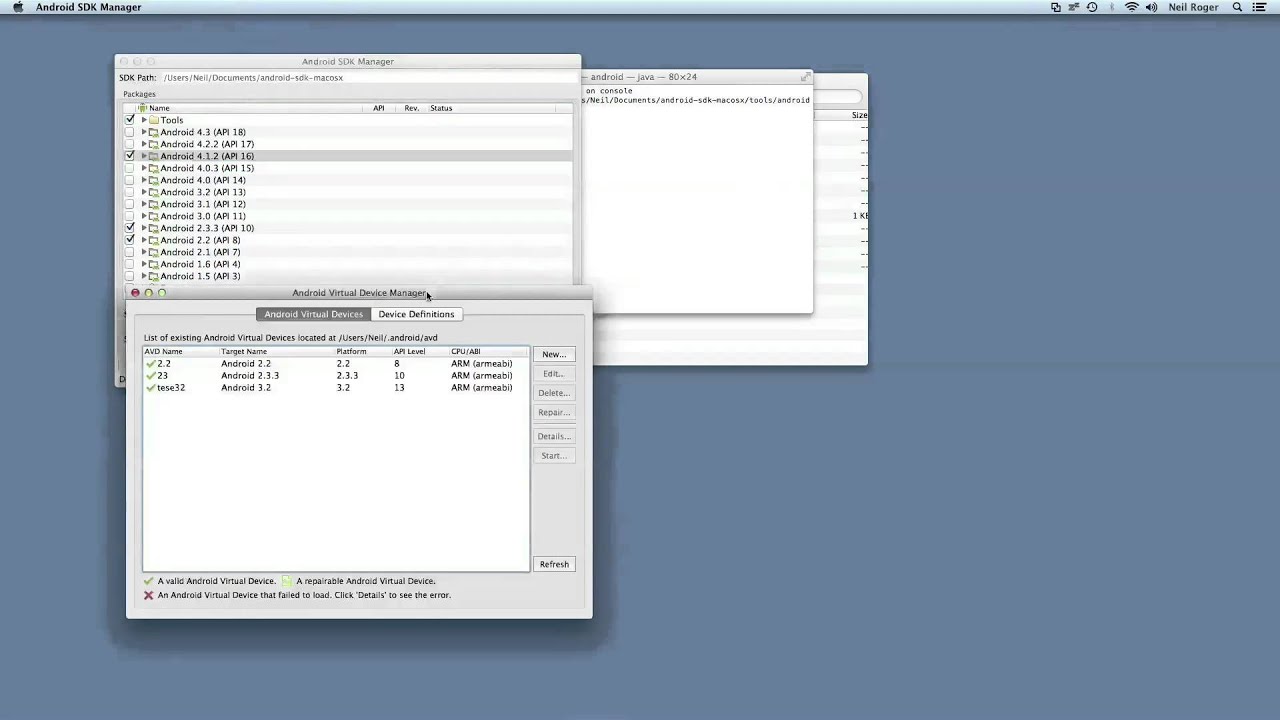Viewport: 1280px width, 720px height.
Task: Expand the Android 2.2 (API 8) node
Action: point(144,240)
